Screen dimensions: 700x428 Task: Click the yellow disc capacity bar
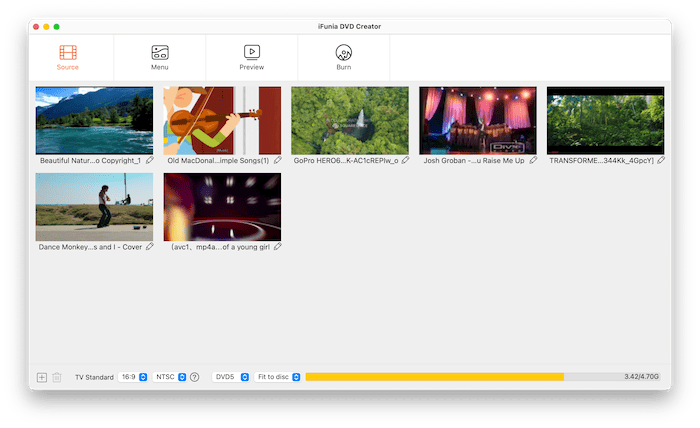click(434, 377)
